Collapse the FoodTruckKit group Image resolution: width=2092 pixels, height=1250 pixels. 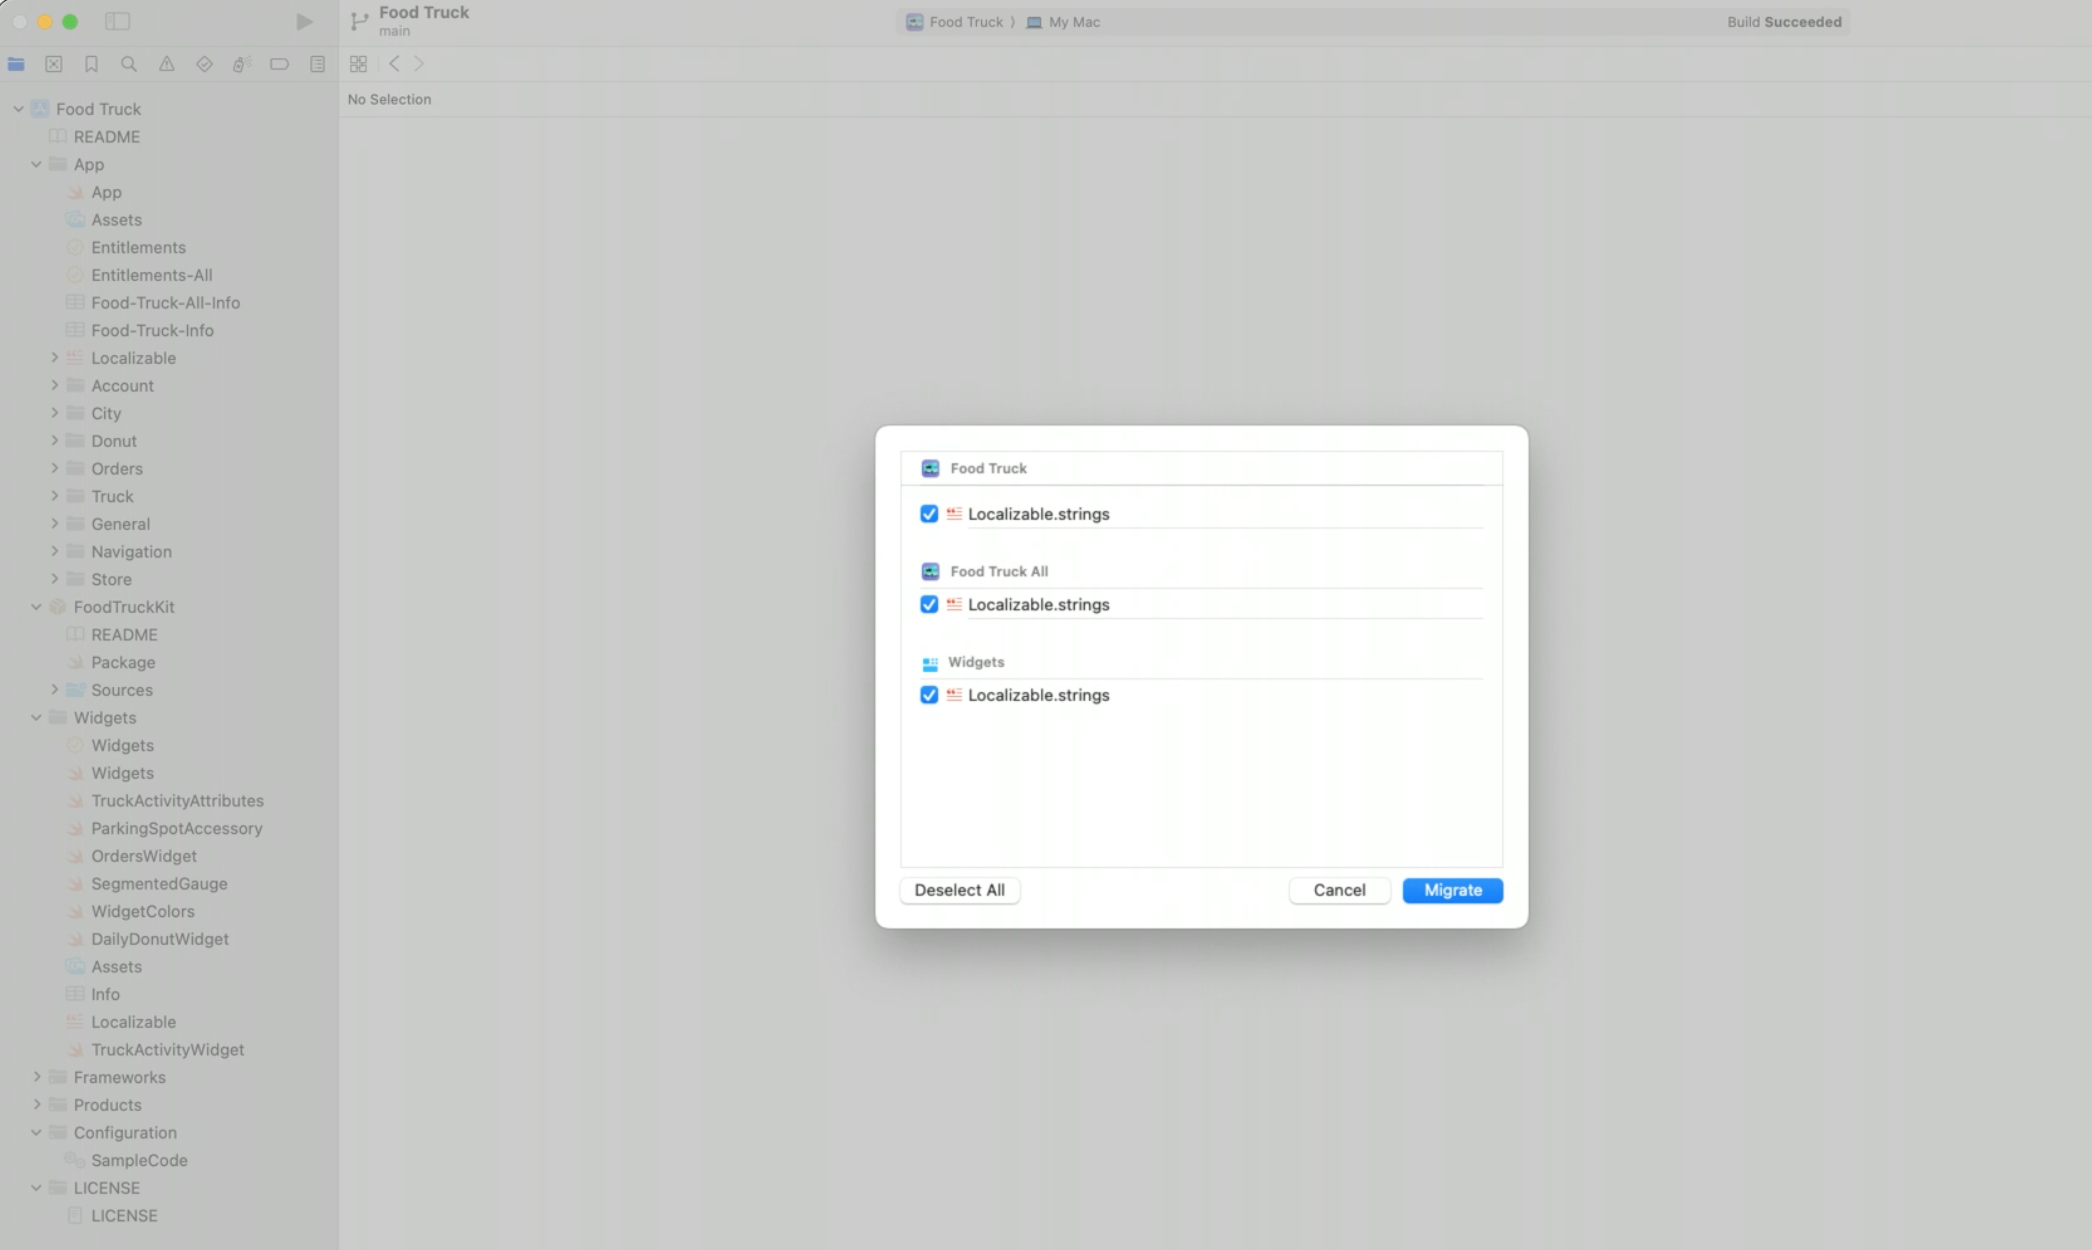pos(36,606)
